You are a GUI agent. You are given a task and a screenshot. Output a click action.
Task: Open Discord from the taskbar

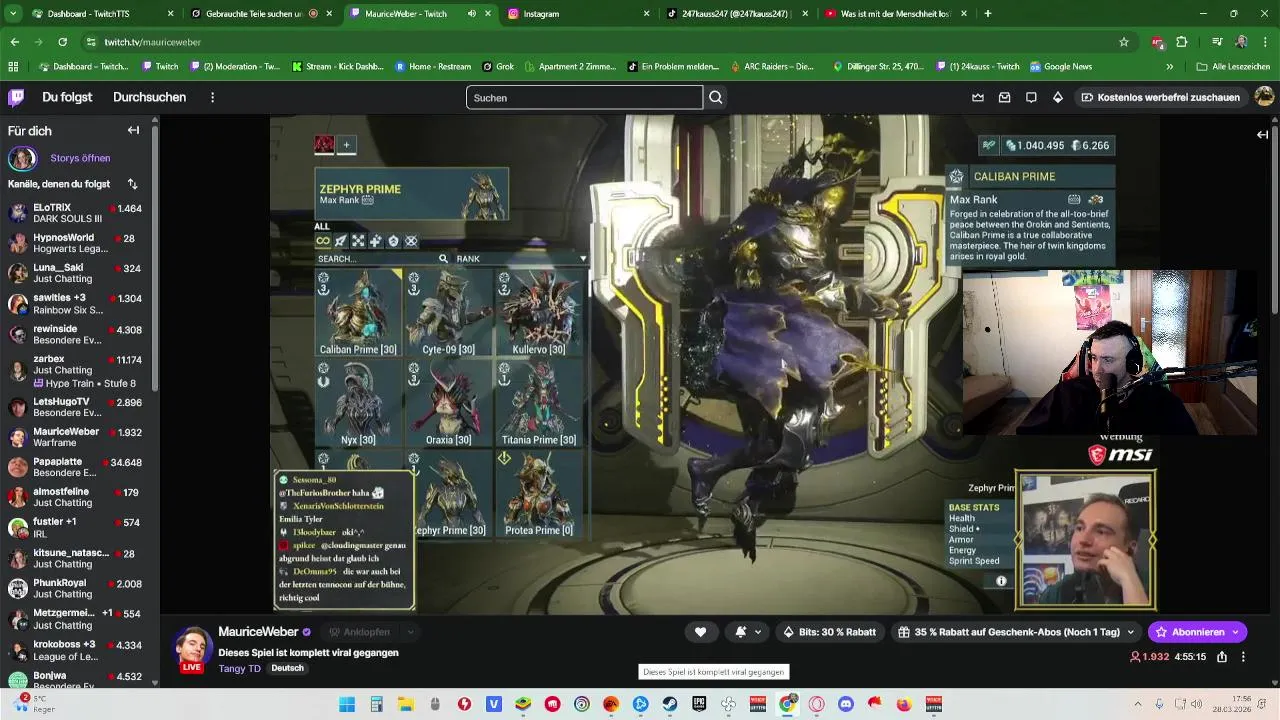coord(846,704)
